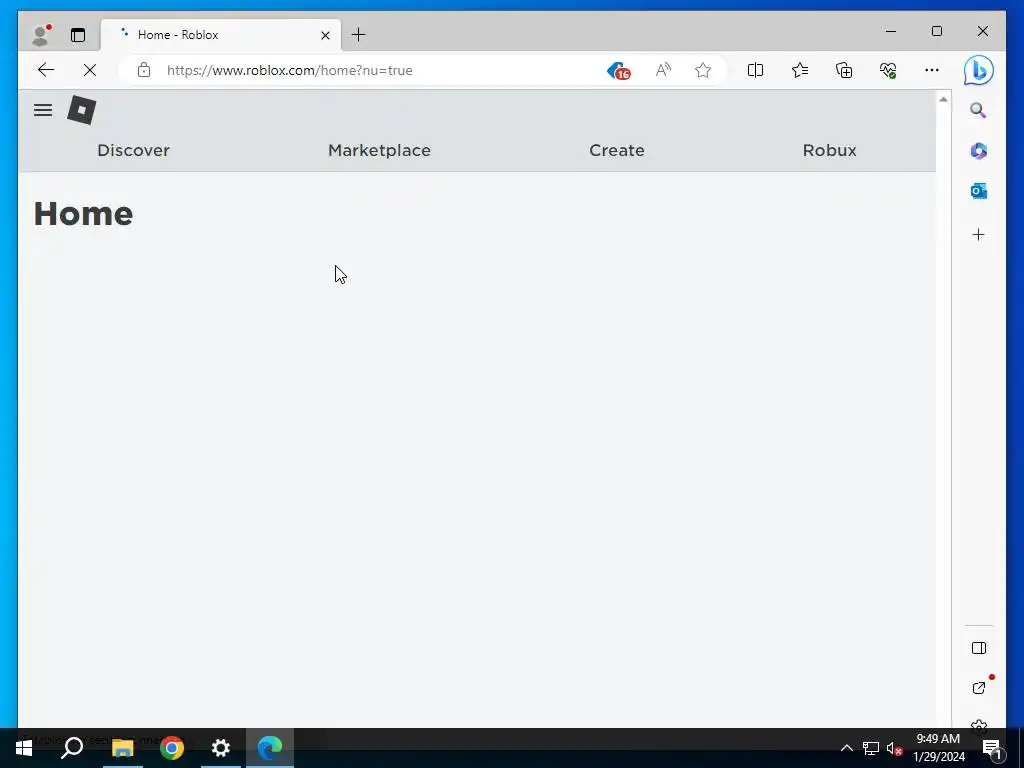
Task: Open a new tab
Action: (x=359, y=35)
